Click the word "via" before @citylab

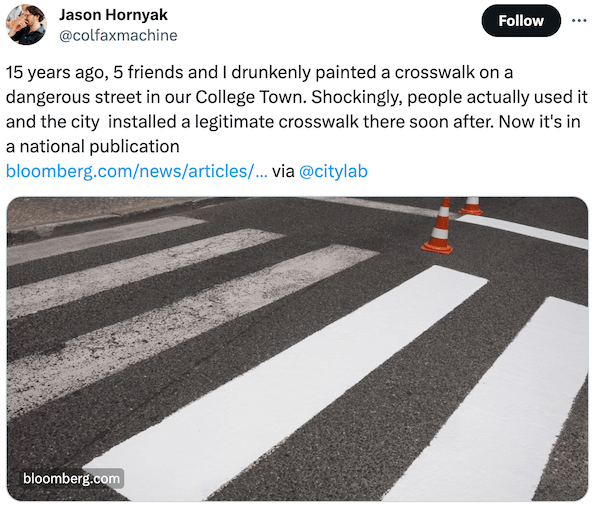(x=283, y=171)
